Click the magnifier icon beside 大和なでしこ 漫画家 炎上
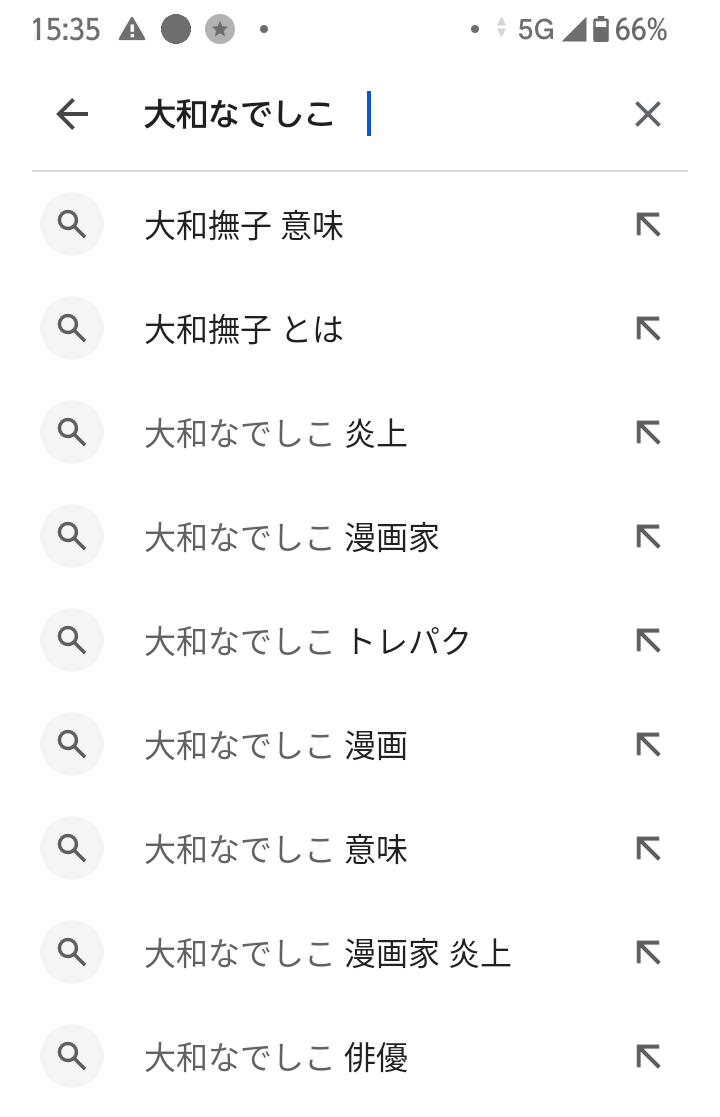Image resolution: width=720 pixels, height=1117 pixels. (x=71, y=953)
